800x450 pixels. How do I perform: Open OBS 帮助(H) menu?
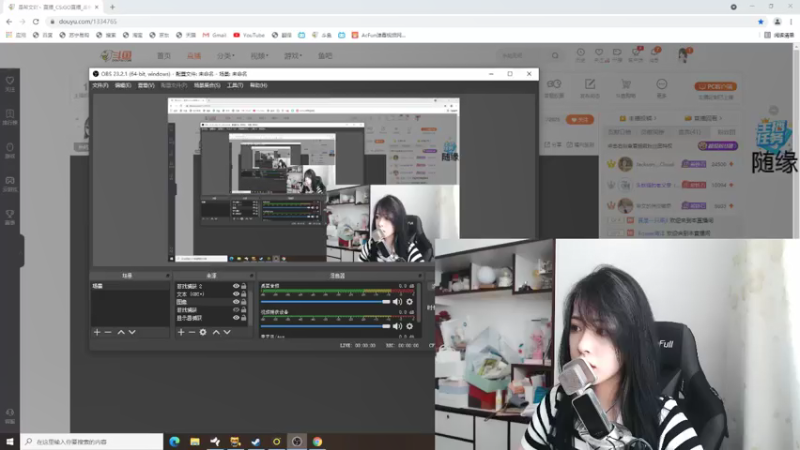click(x=259, y=85)
